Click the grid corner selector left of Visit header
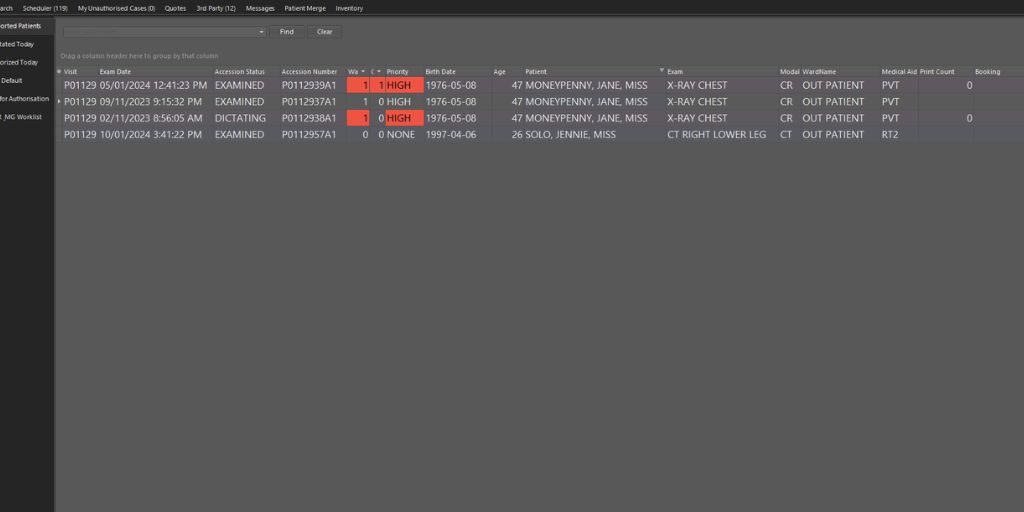This screenshot has height=512, width=1024. pos(59,72)
